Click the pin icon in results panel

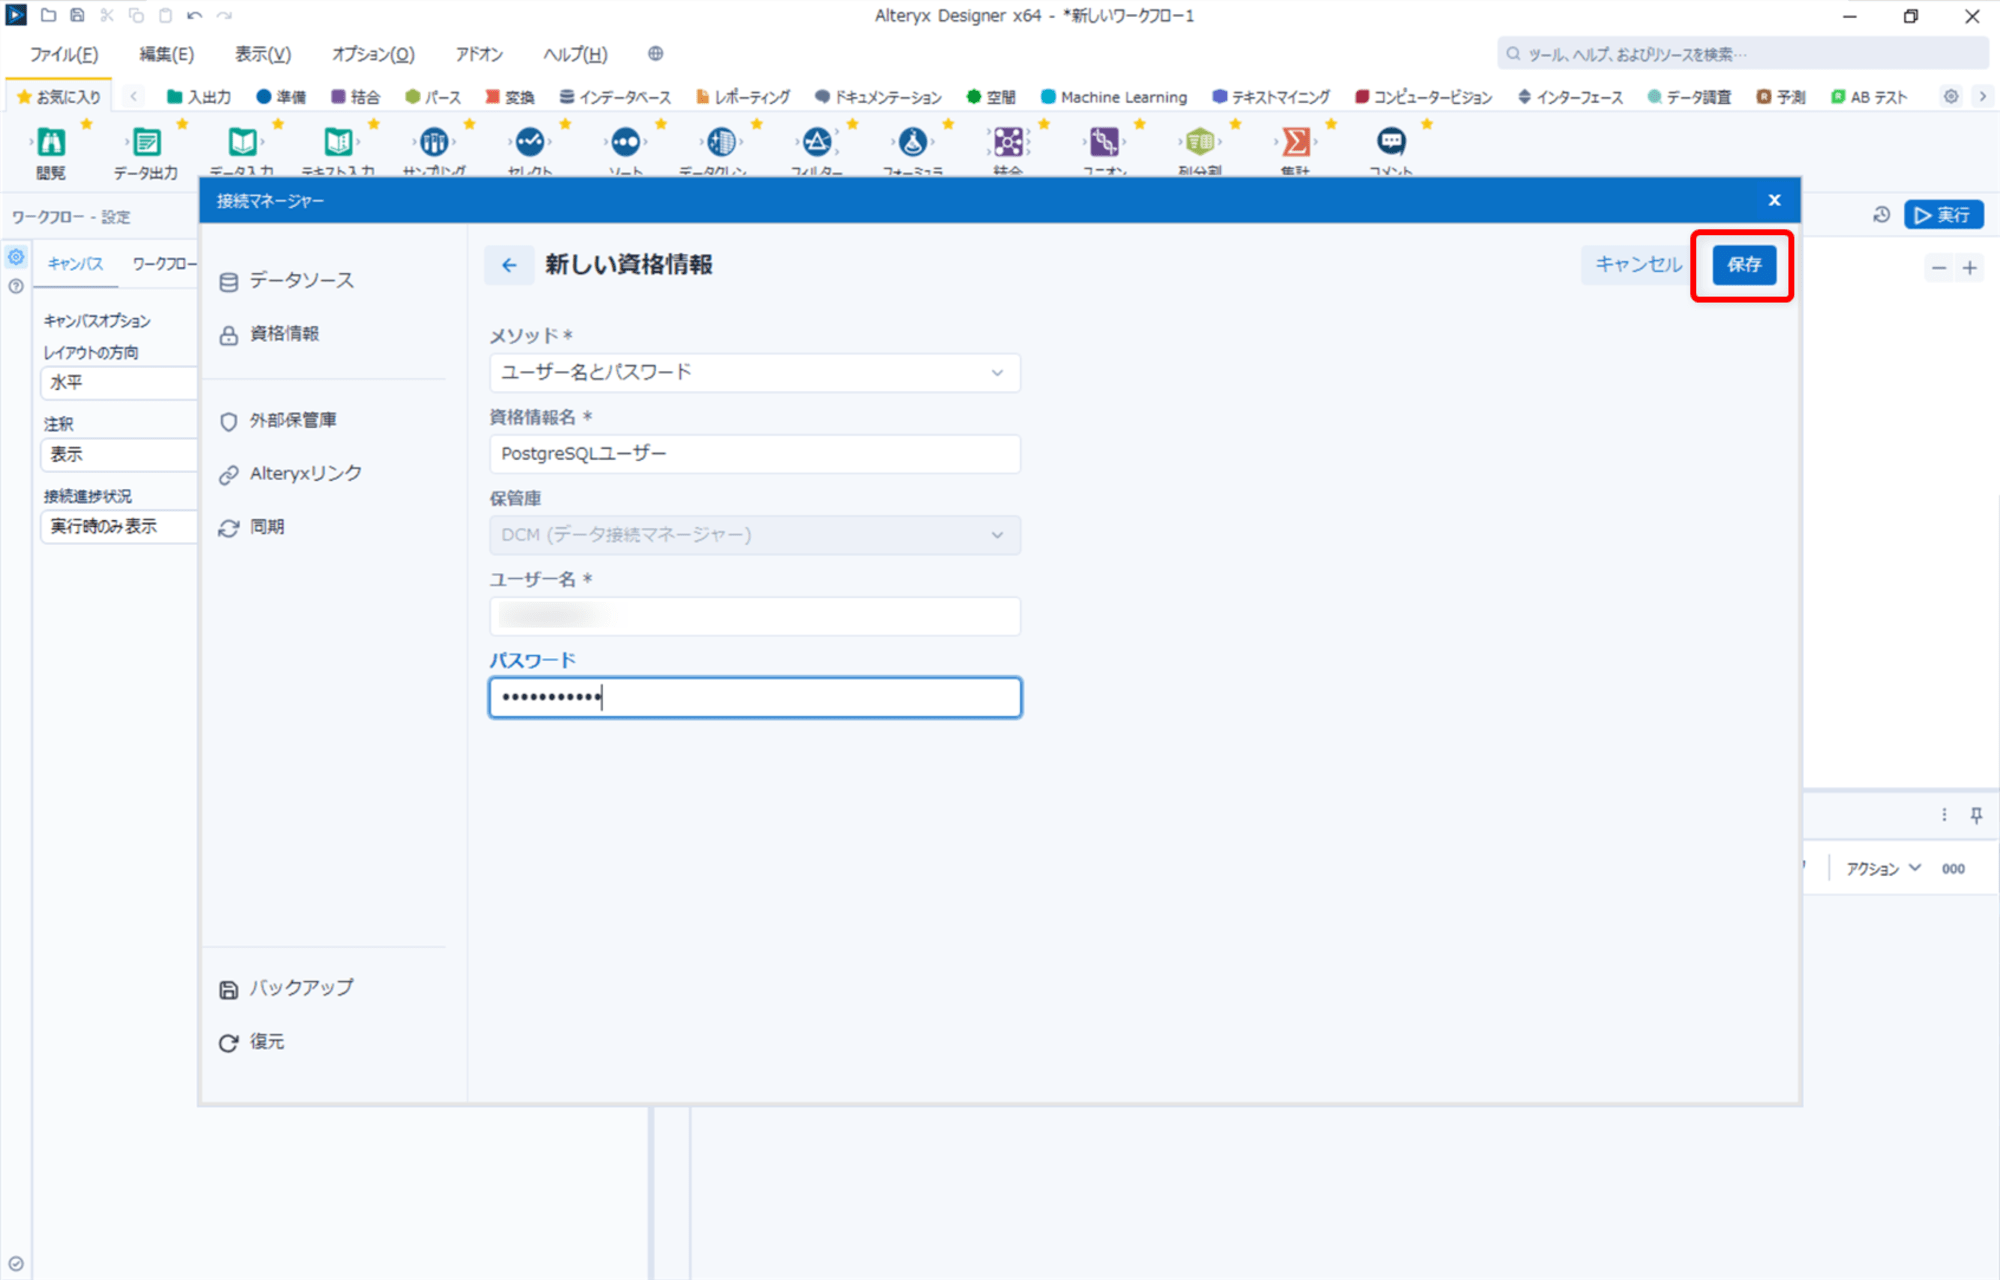[x=1976, y=815]
